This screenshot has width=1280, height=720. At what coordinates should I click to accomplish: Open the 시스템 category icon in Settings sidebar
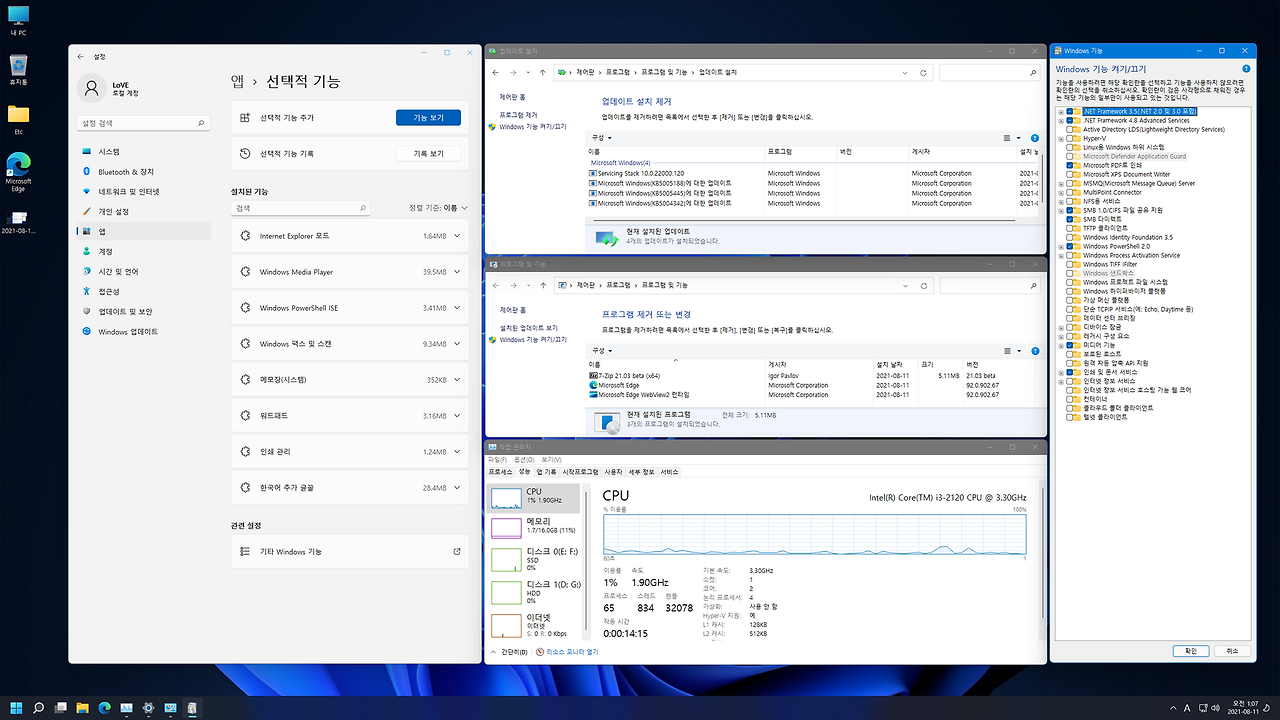(87, 151)
